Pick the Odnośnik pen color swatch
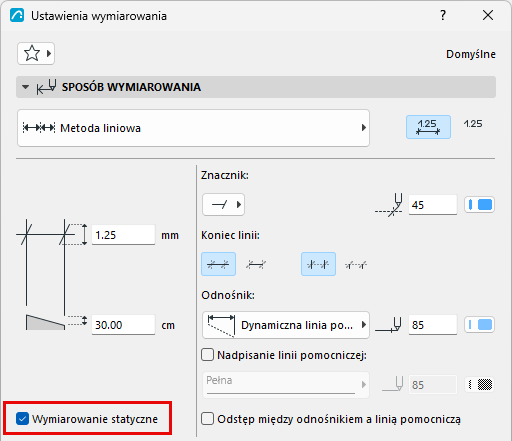Viewport: 512px width, 441px height. [x=479, y=325]
